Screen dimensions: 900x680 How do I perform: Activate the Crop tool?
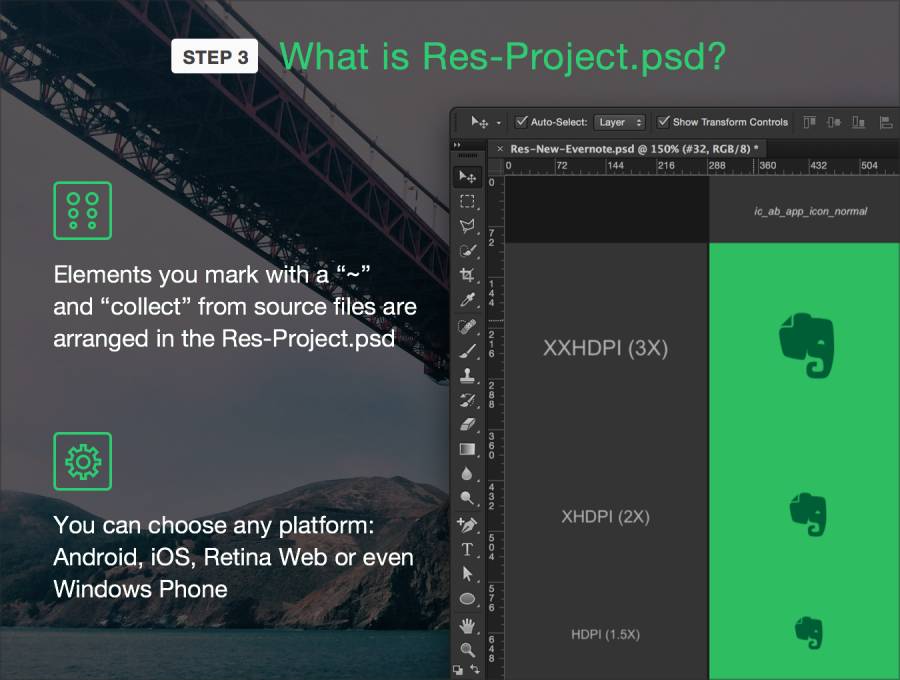click(x=467, y=276)
